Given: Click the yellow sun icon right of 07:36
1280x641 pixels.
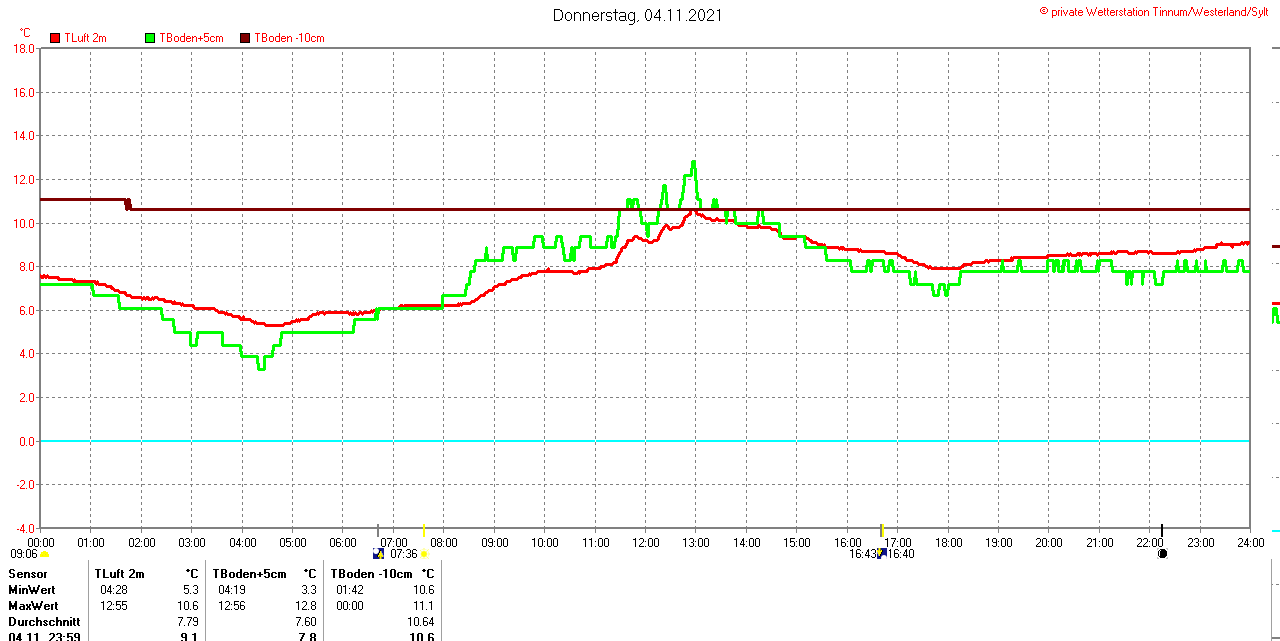Looking at the screenshot, I should tap(425, 554).
